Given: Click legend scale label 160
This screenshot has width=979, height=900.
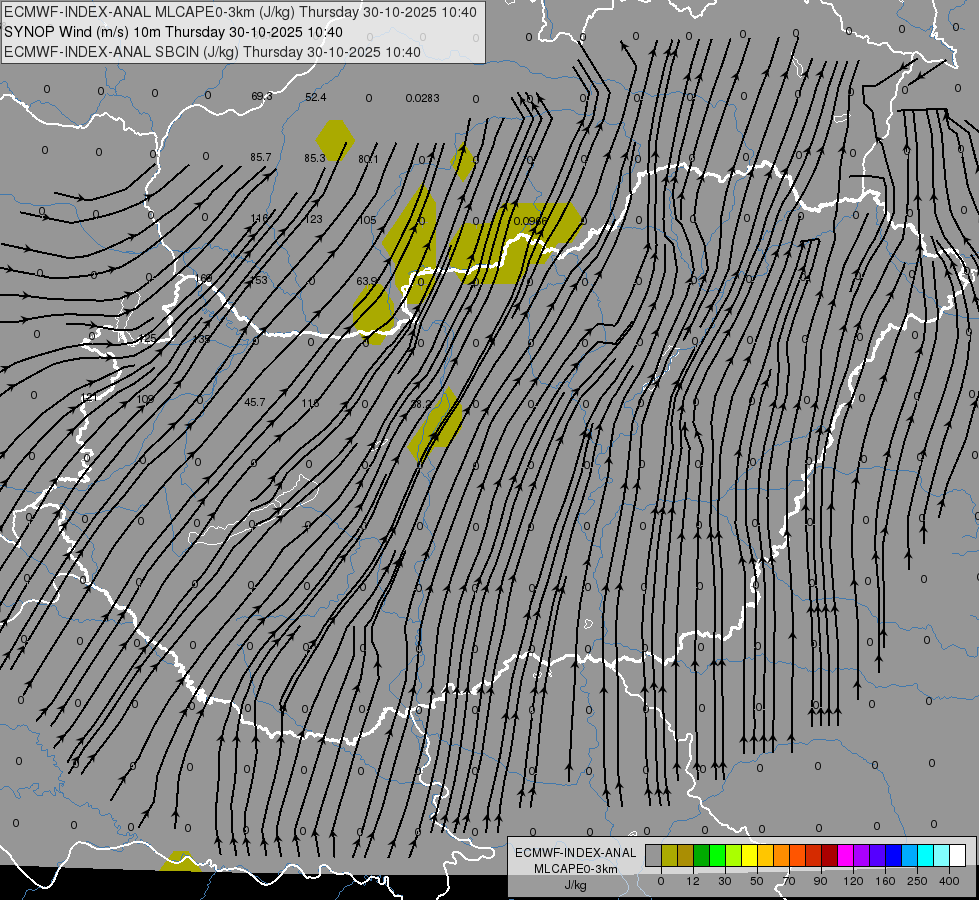Looking at the screenshot, I should [x=885, y=881].
